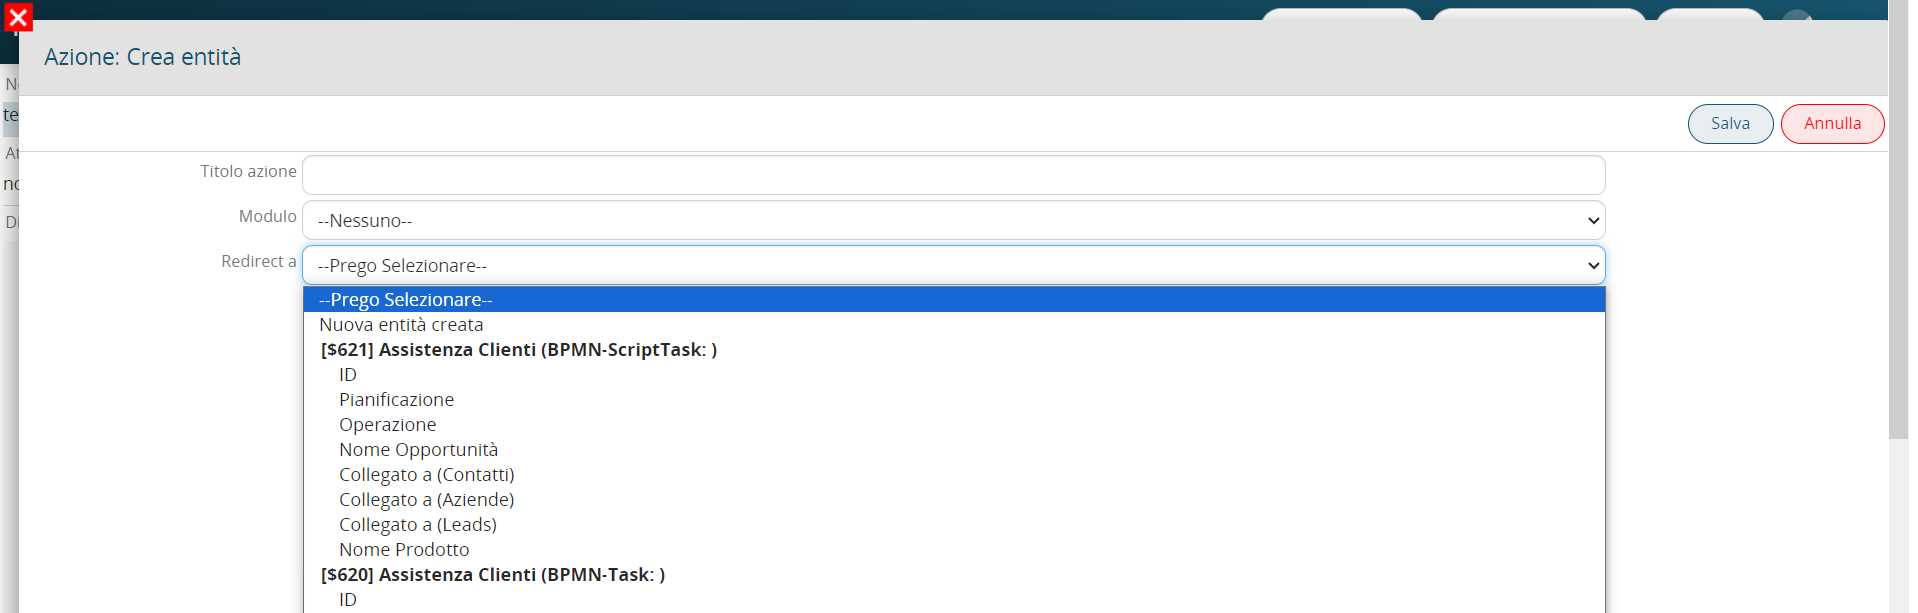Toggle the Redirect a dropdown arrow
This screenshot has width=1918, height=613.
[1593, 265]
